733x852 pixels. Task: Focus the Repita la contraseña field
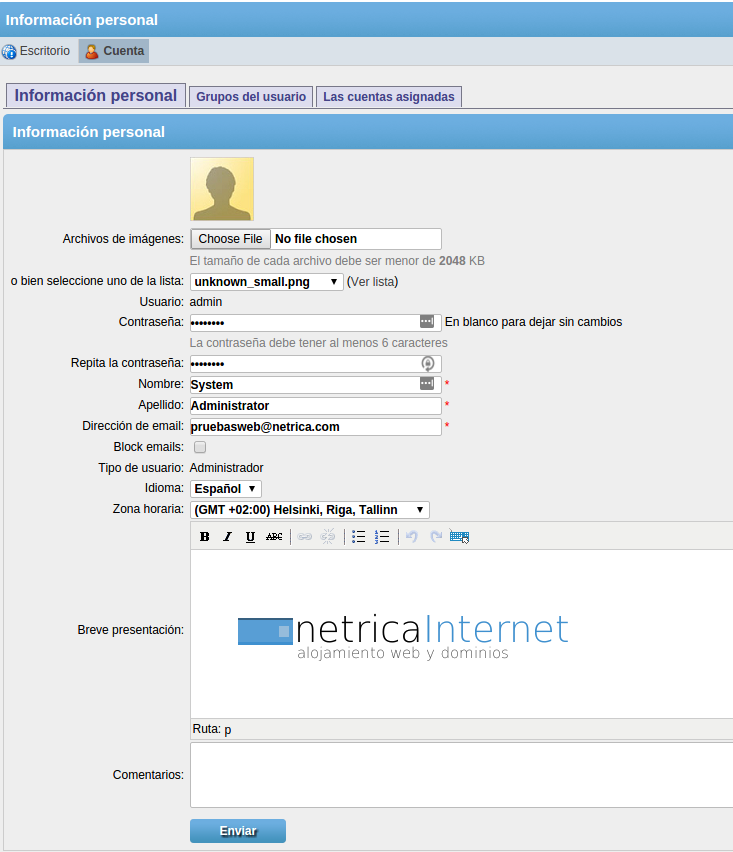click(315, 364)
